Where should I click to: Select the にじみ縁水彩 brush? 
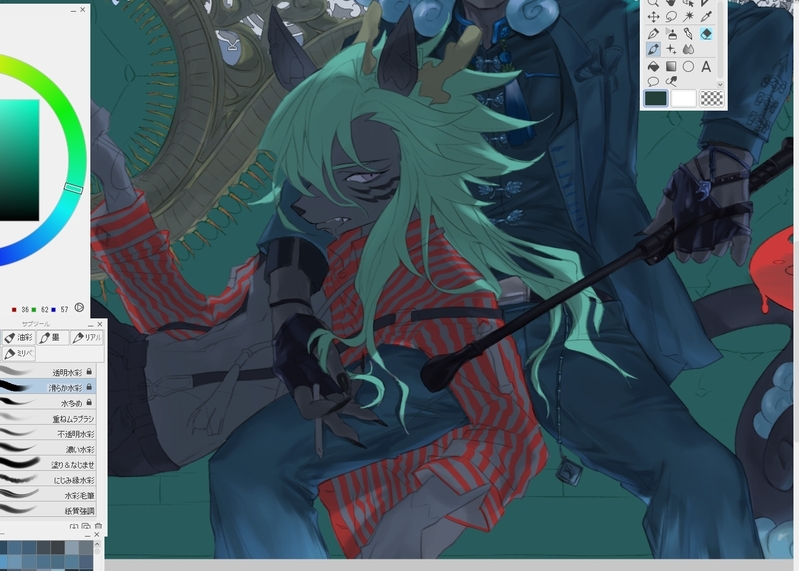[48, 479]
